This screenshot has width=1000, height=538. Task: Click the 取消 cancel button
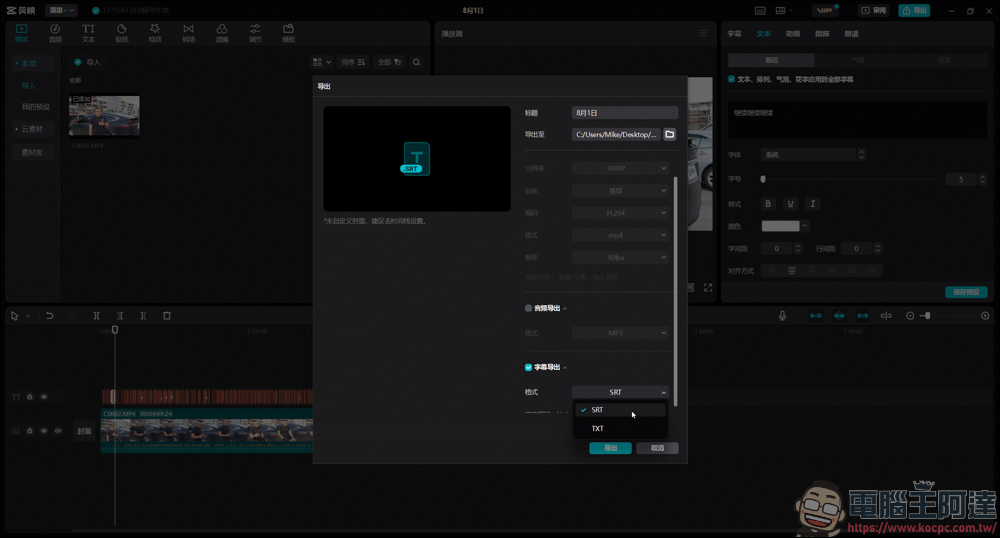click(x=657, y=448)
